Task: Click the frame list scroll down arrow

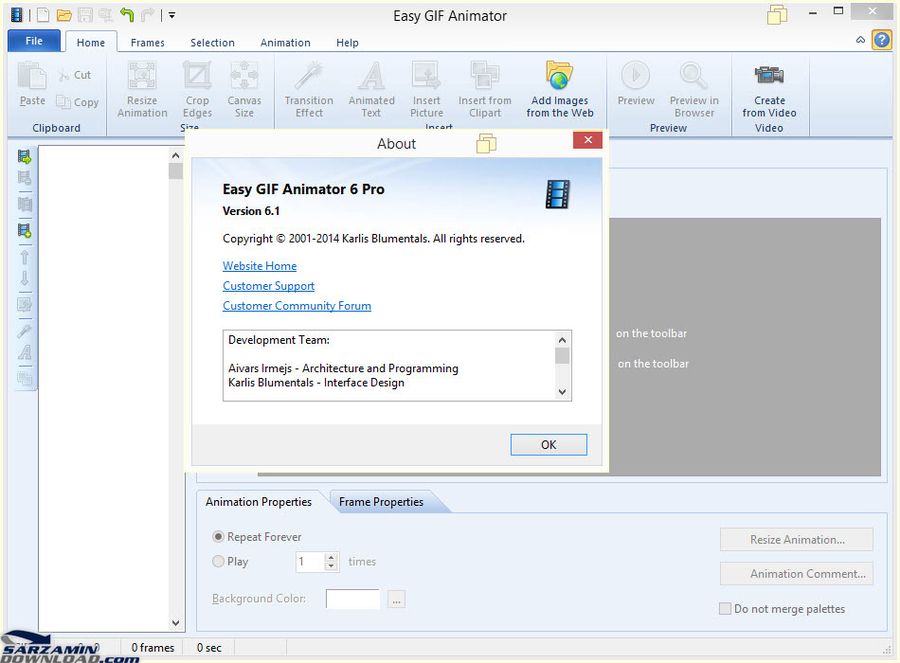Action: point(176,623)
